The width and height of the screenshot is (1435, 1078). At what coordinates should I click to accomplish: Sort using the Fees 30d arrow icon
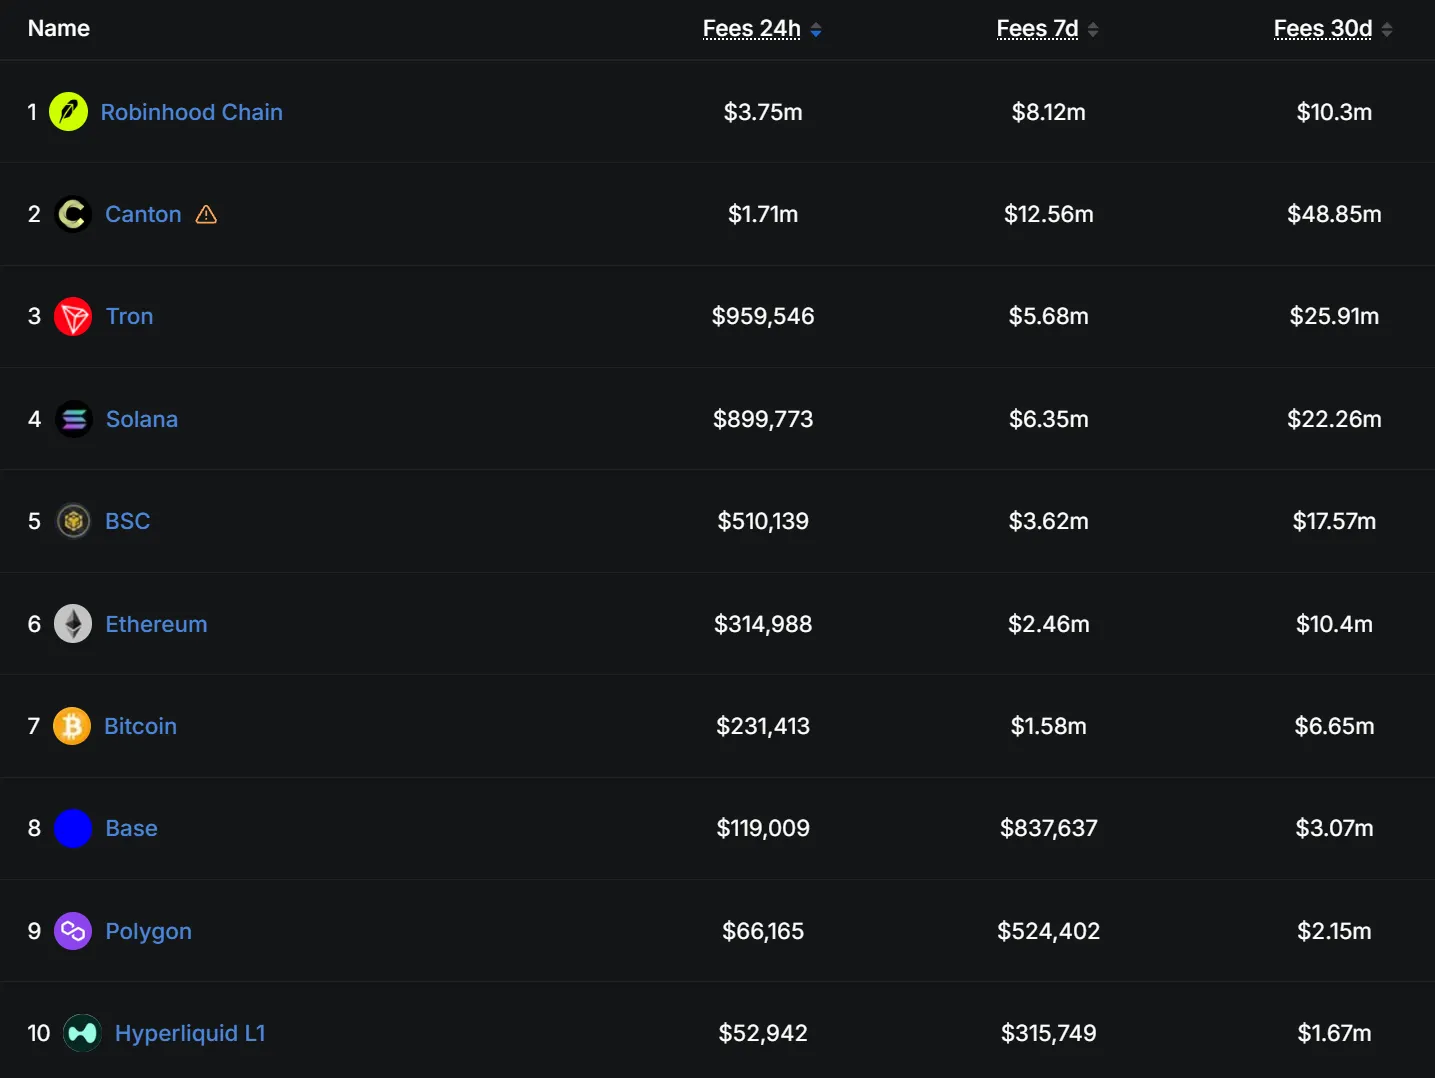click(x=1387, y=30)
